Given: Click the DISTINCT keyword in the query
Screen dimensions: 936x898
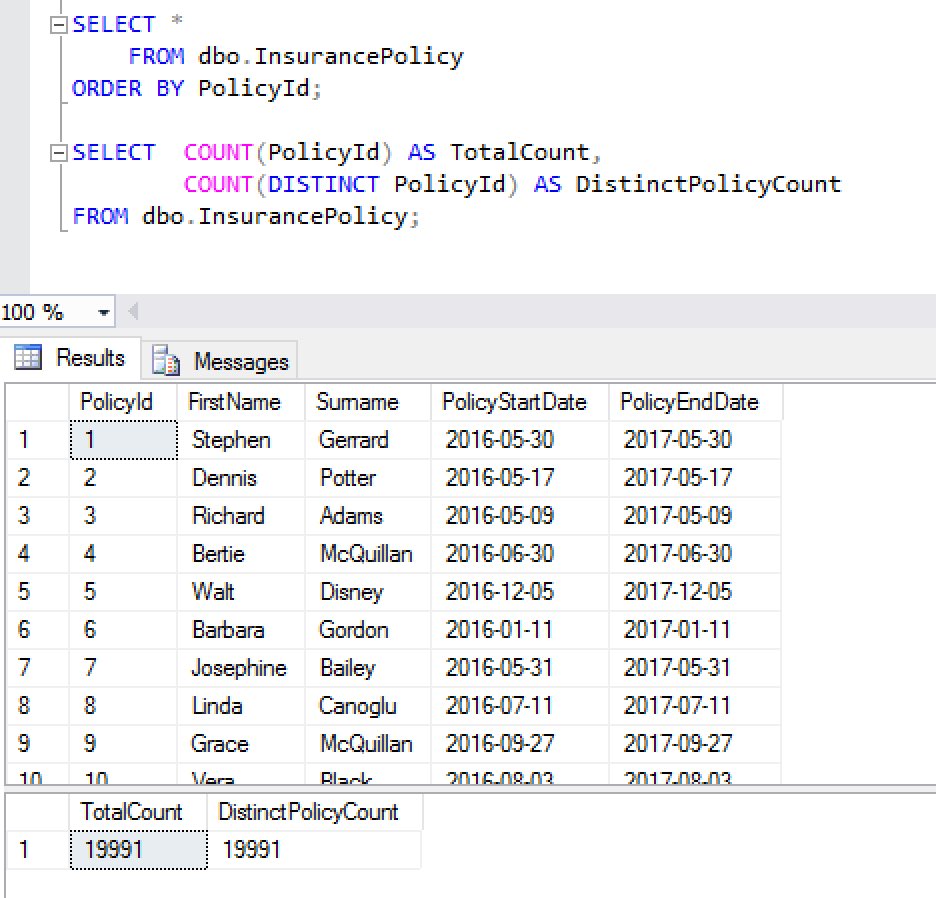Looking at the screenshot, I should coord(323,184).
